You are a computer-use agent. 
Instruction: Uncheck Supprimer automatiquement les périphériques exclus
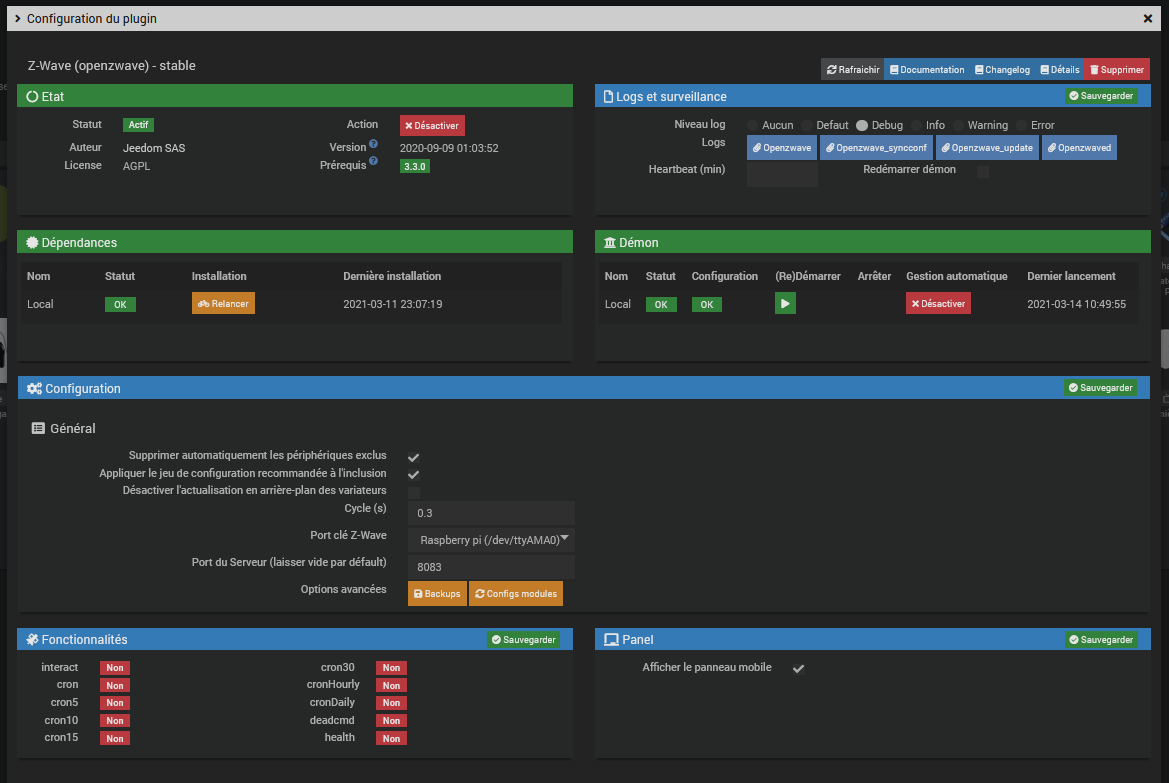pyautogui.click(x=414, y=457)
